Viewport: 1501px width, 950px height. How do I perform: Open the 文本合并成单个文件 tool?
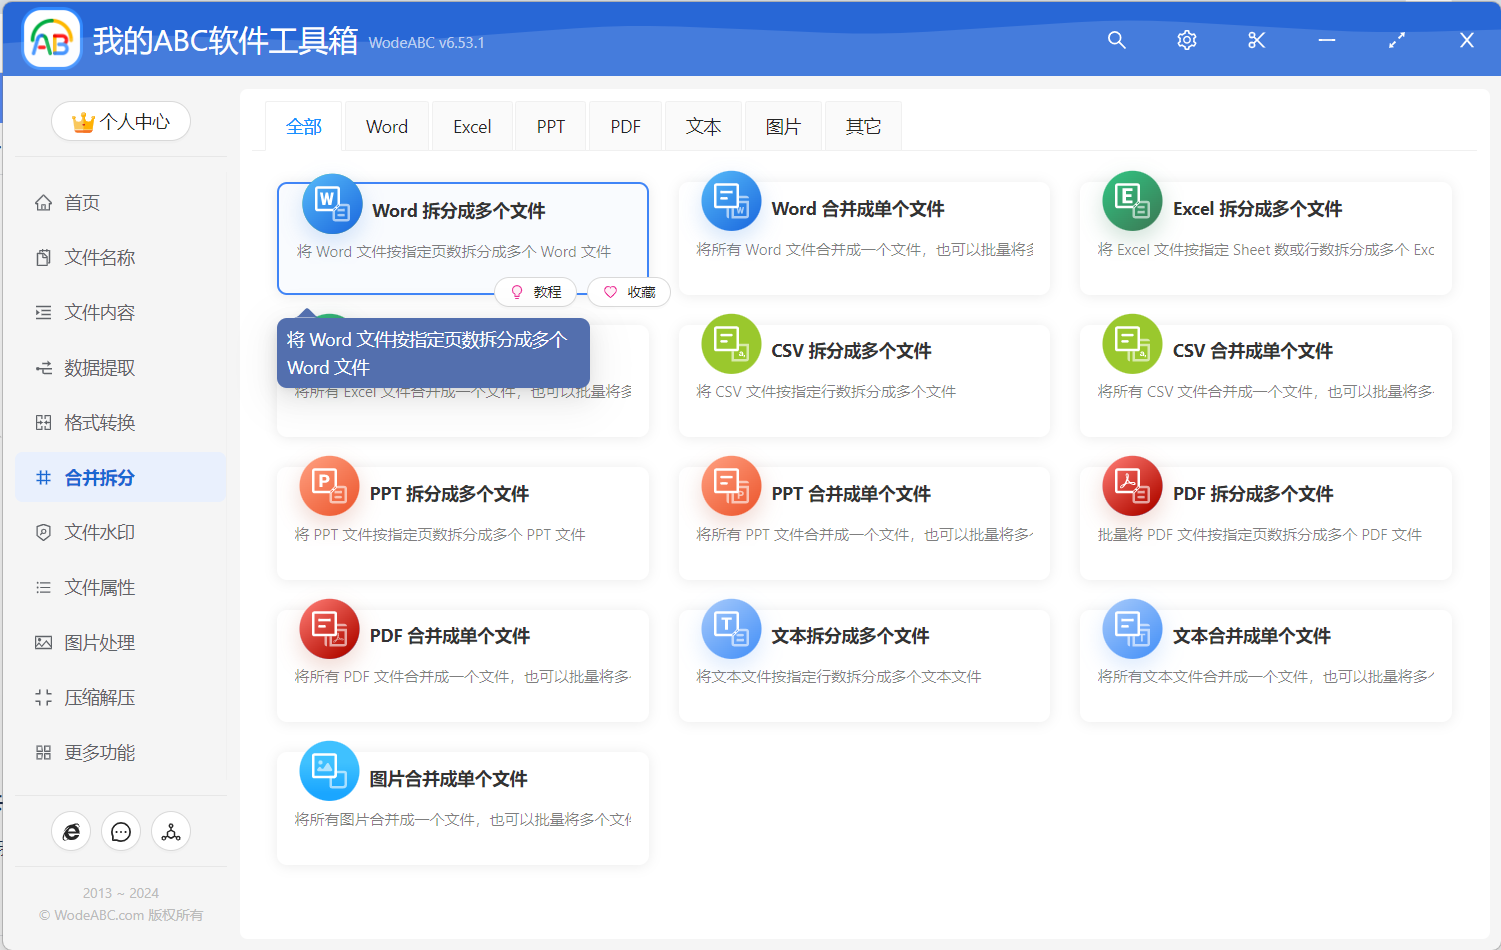coord(1265,664)
